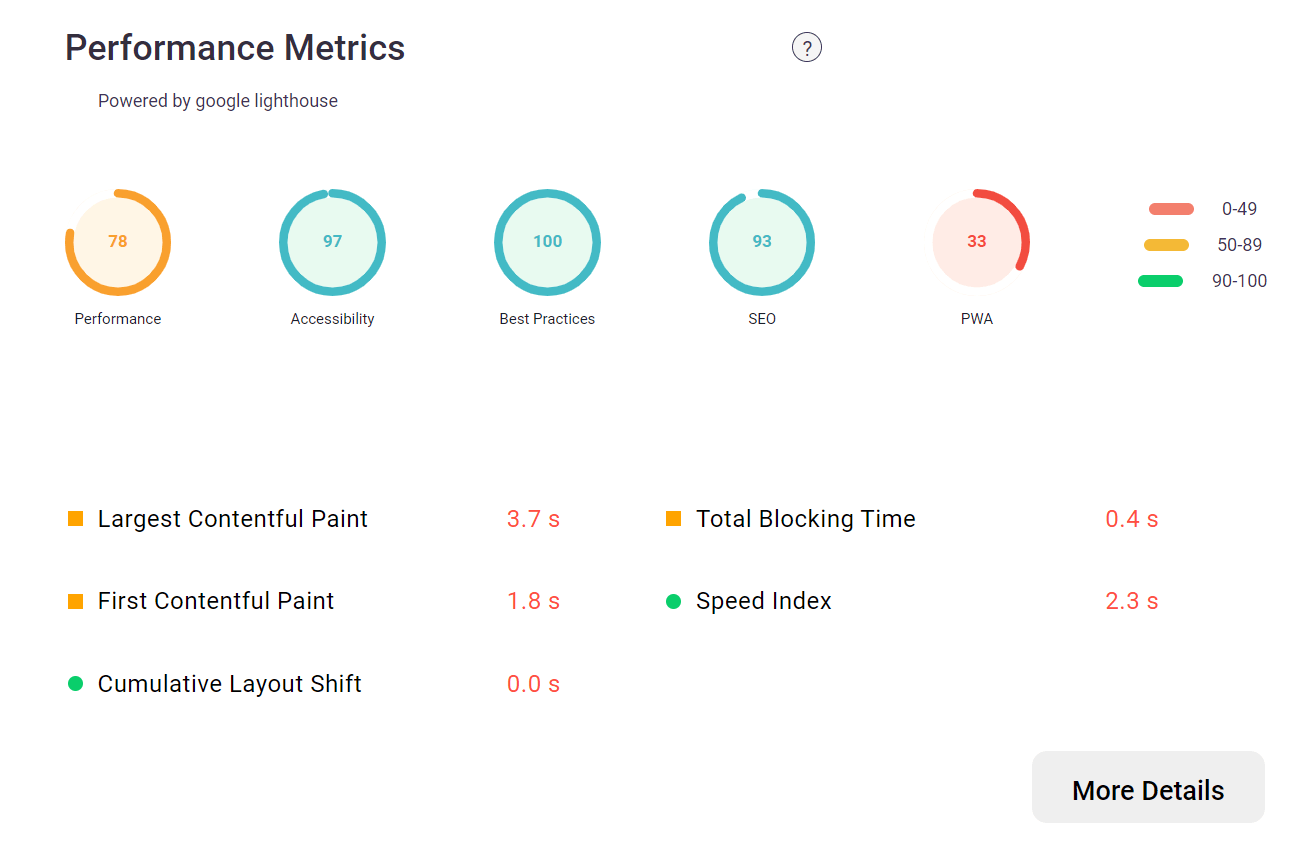Click the orange square beside Largest Contentful Paint
Screen dimensions: 1310x845
75,518
